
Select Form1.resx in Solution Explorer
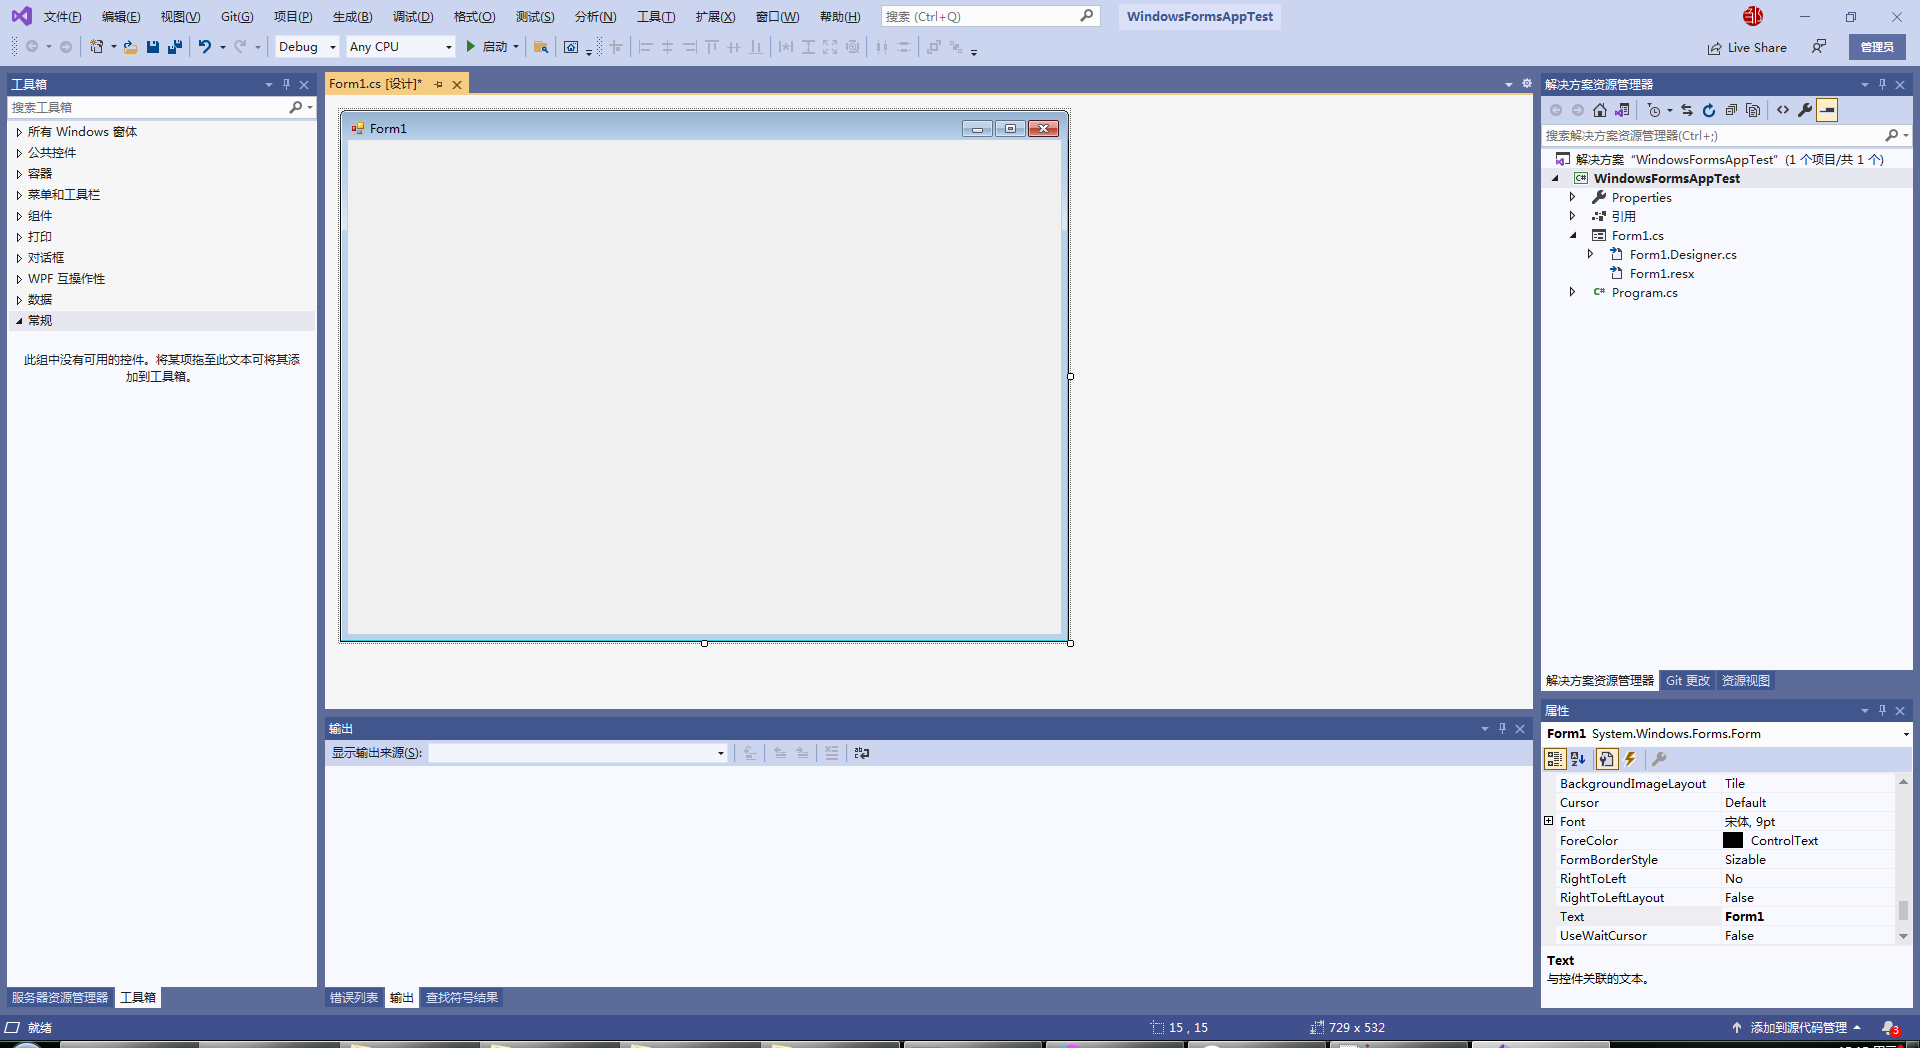(1661, 273)
